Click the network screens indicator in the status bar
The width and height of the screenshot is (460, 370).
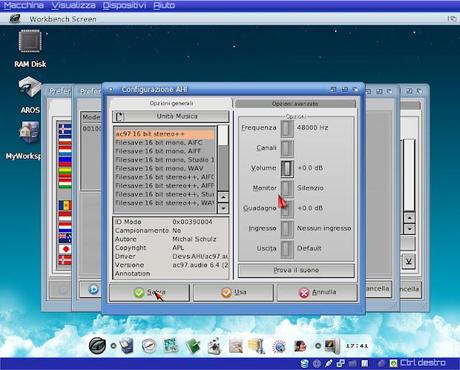341,363
